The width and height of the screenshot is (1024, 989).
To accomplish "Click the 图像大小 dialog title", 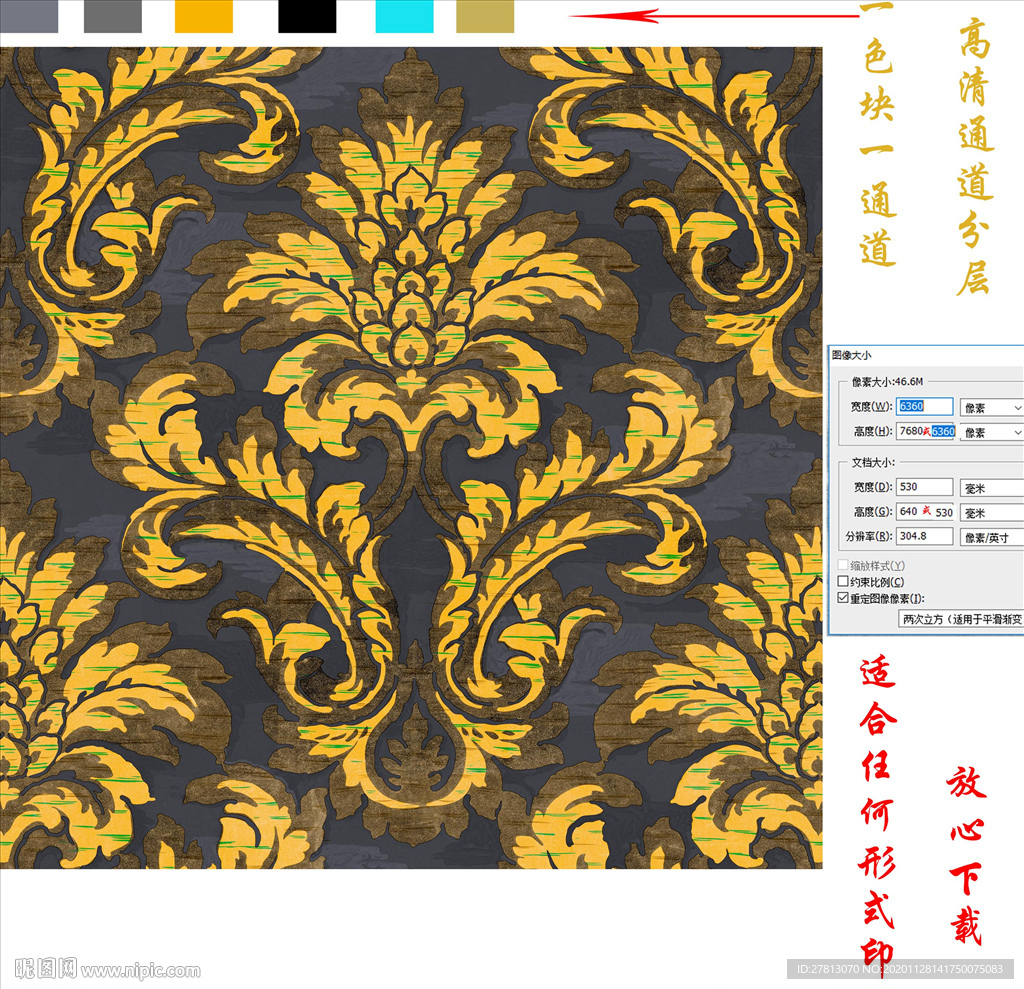I will coord(851,355).
